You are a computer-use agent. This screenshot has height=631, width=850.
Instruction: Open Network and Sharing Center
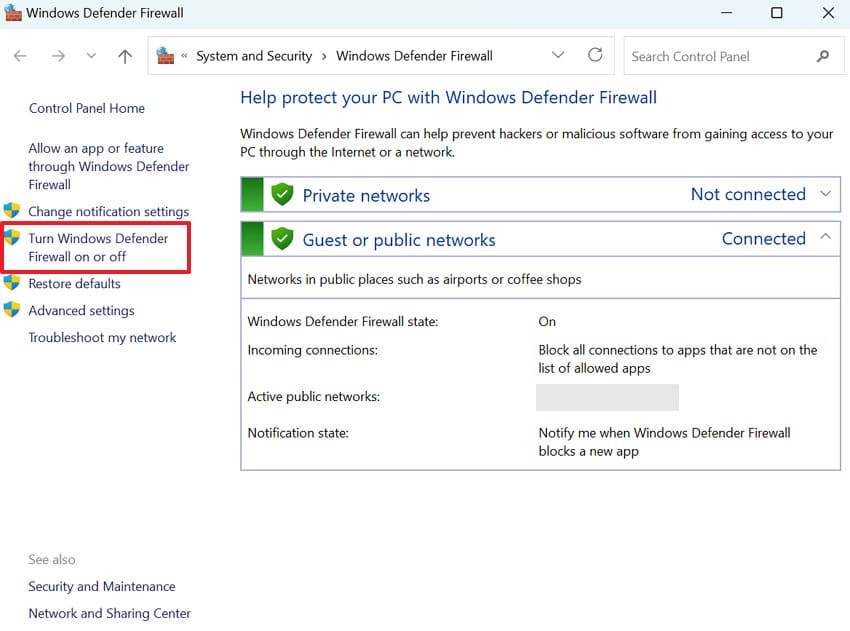click(x=109, y=613)
